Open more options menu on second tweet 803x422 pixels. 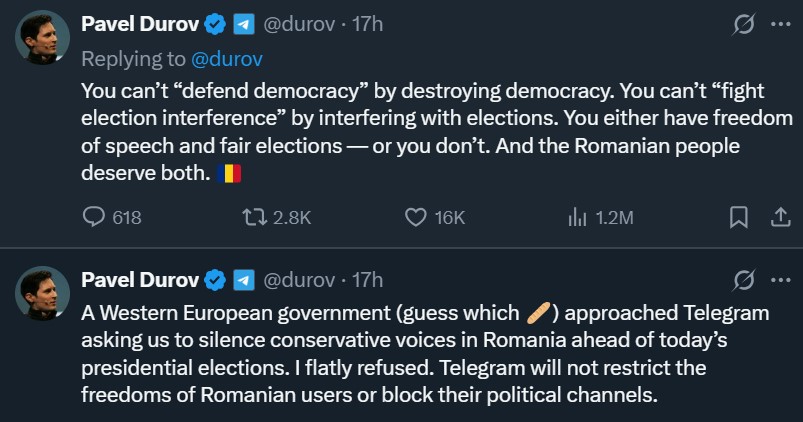click(x=780, y=279)
